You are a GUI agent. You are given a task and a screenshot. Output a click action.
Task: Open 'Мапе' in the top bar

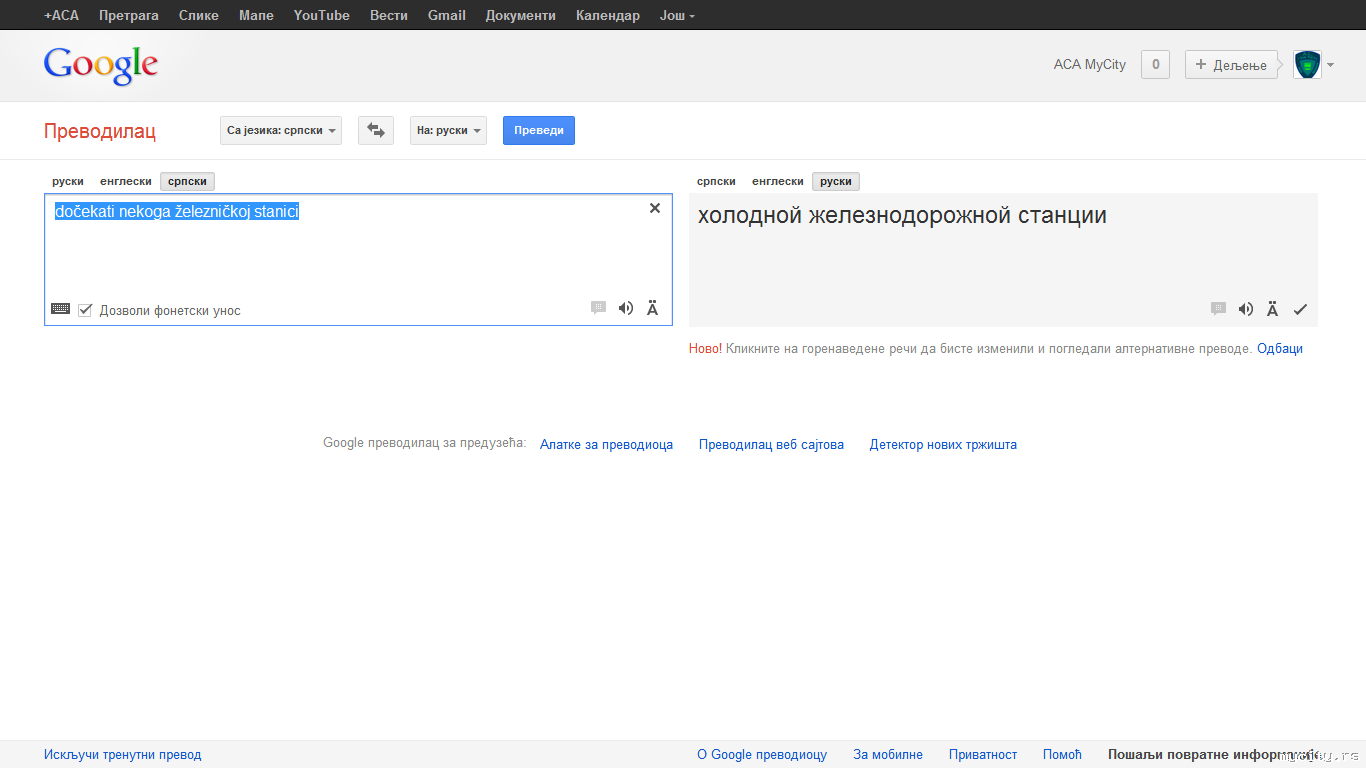pos(256,15)
